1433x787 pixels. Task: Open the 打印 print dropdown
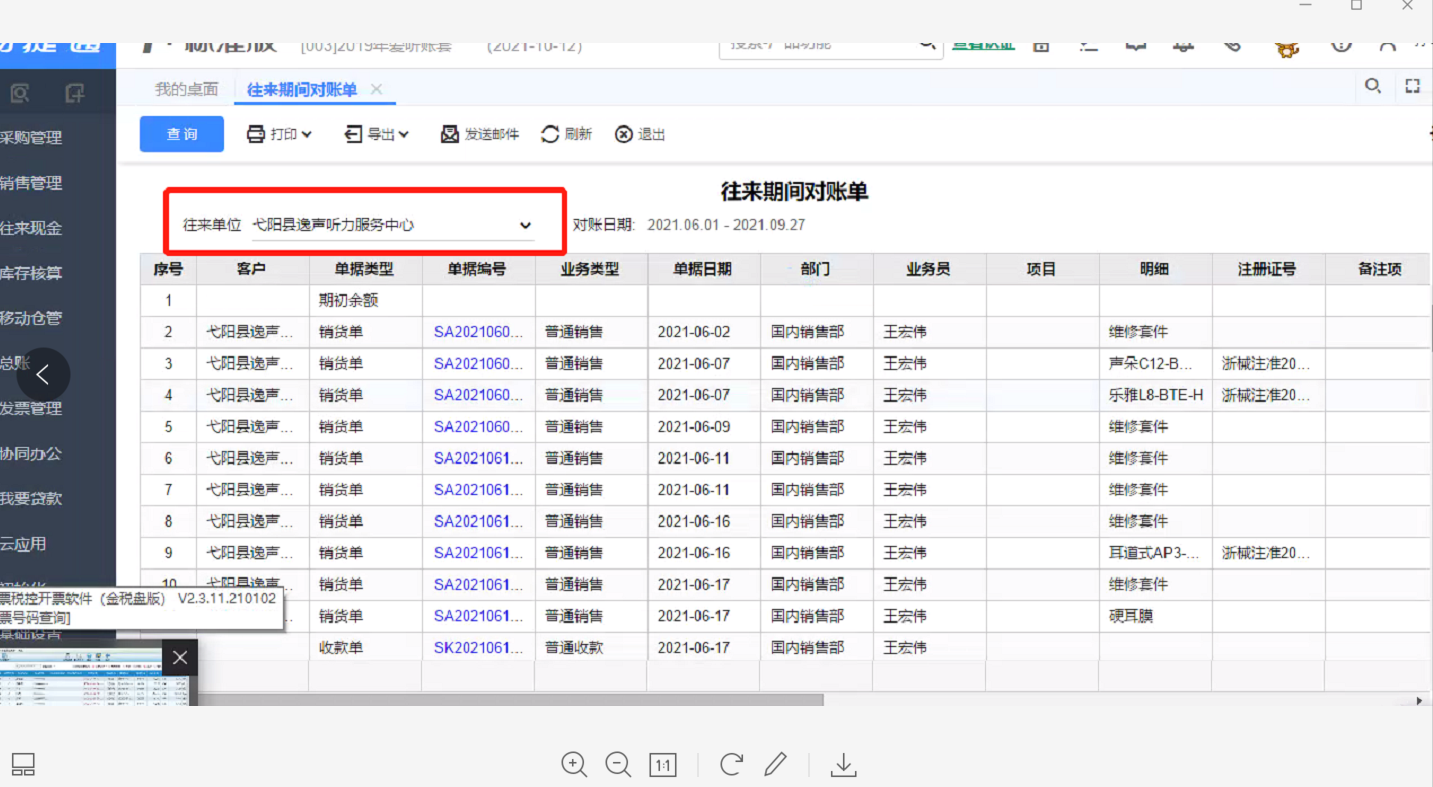click(279, 134)
